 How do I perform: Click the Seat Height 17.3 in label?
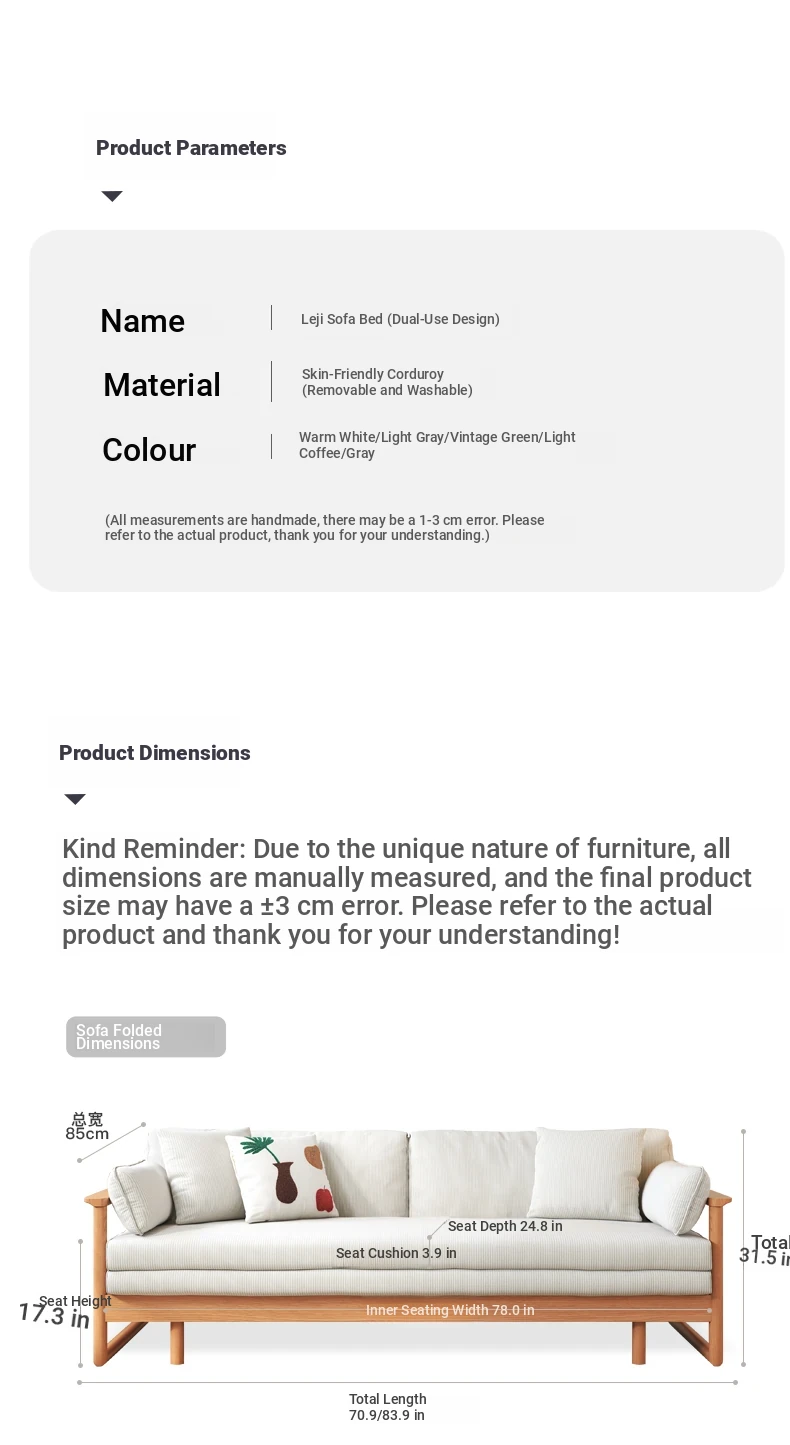65,1310
